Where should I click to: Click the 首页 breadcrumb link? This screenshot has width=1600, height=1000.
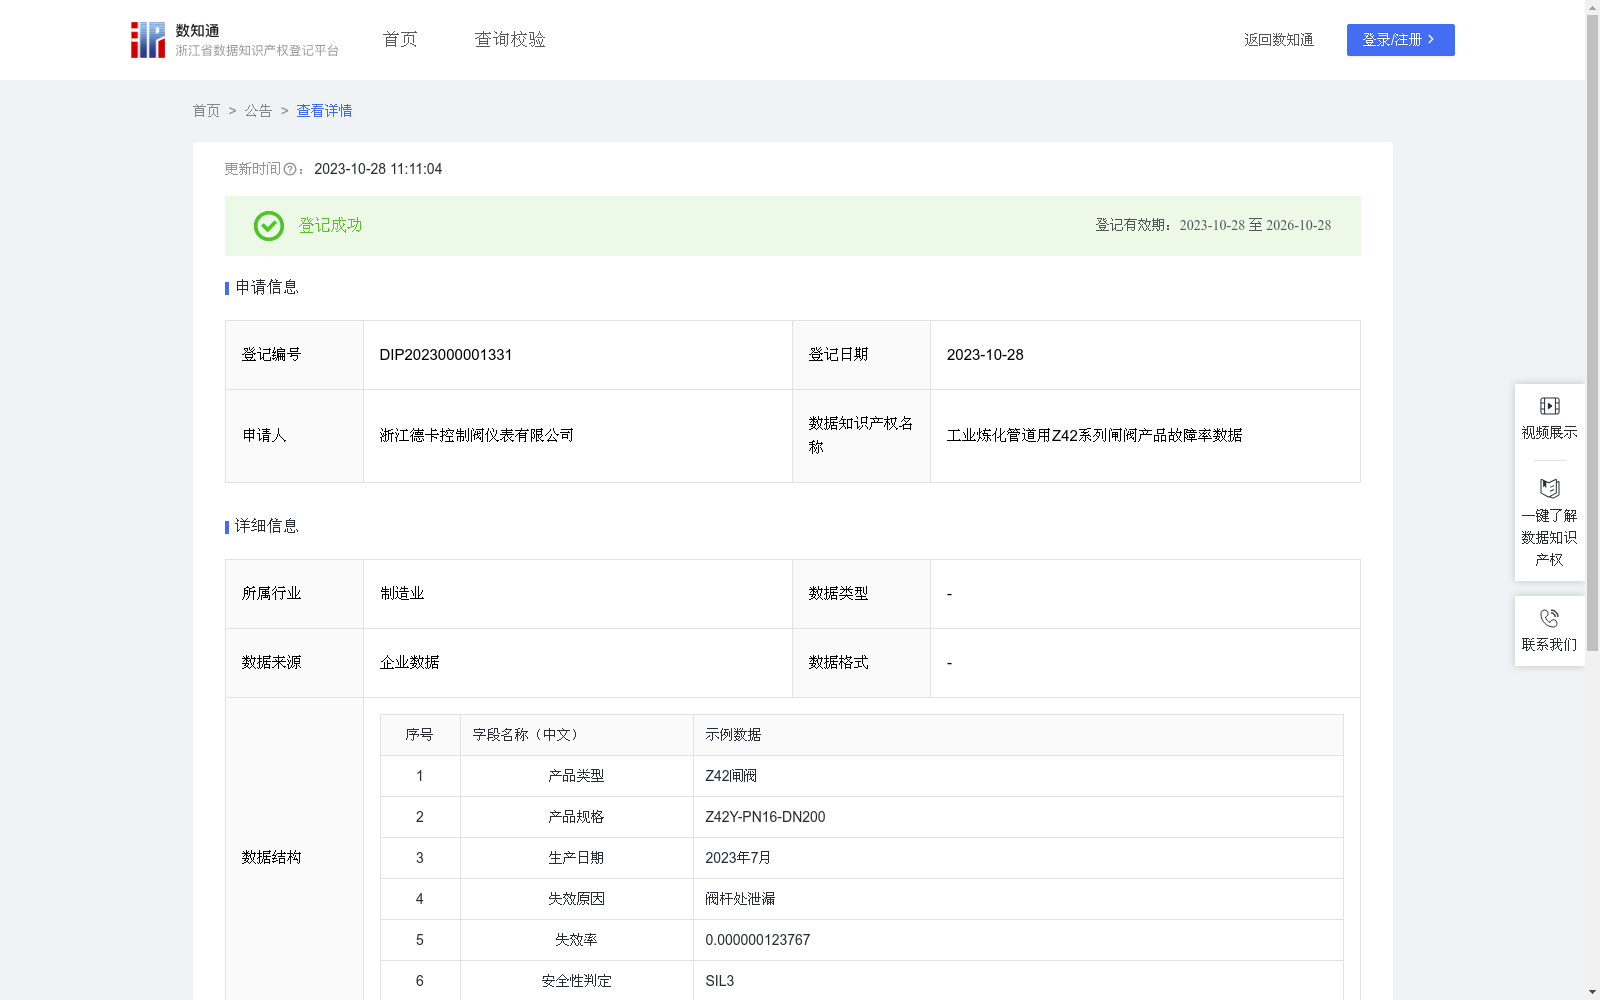tap(206, 111)
